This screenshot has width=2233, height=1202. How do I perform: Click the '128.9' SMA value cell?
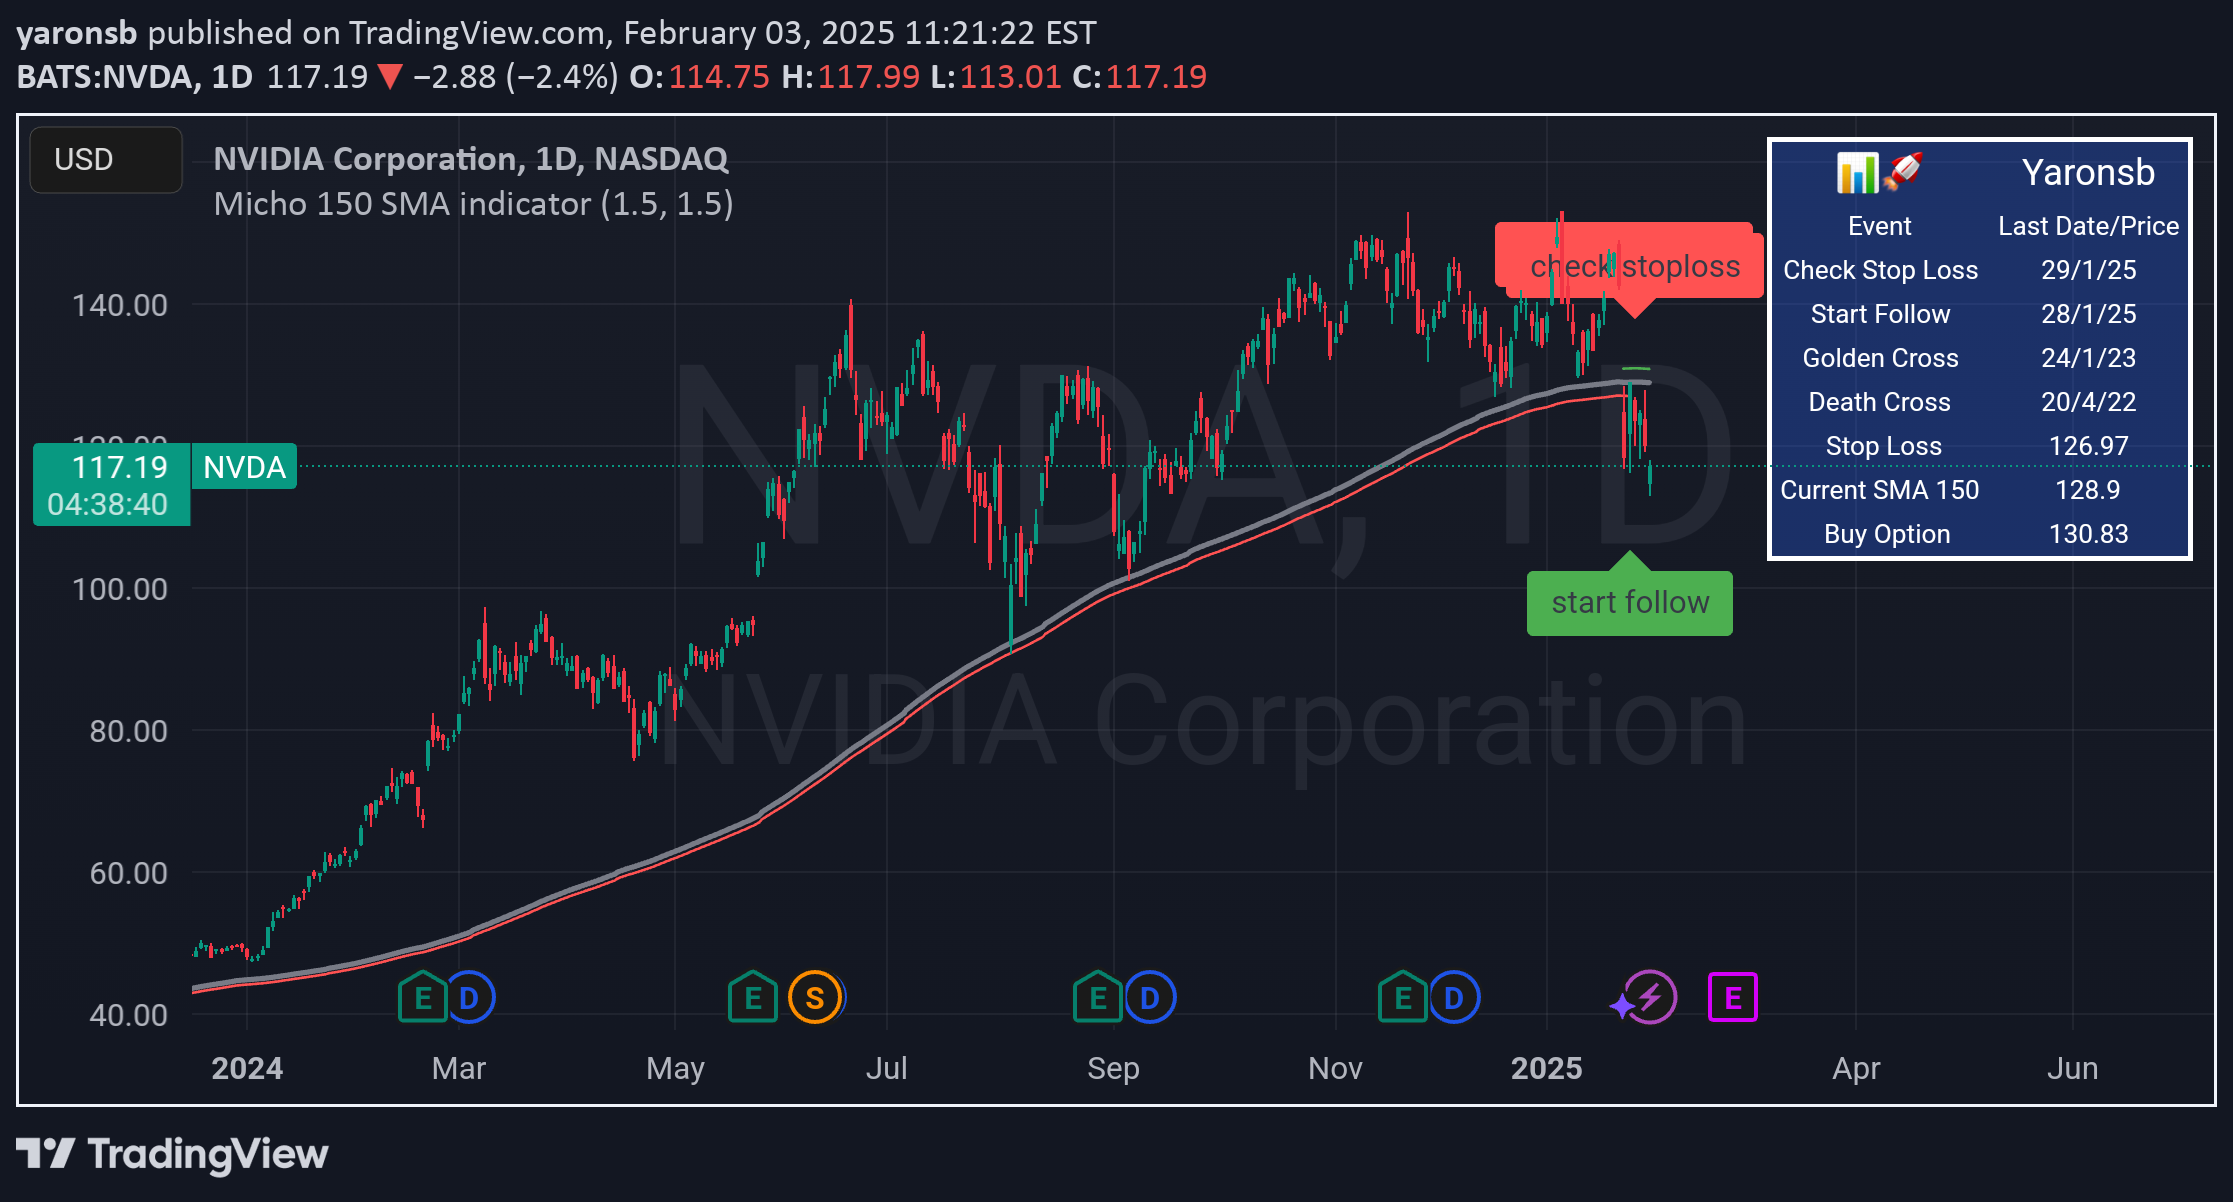(2088, 490)
